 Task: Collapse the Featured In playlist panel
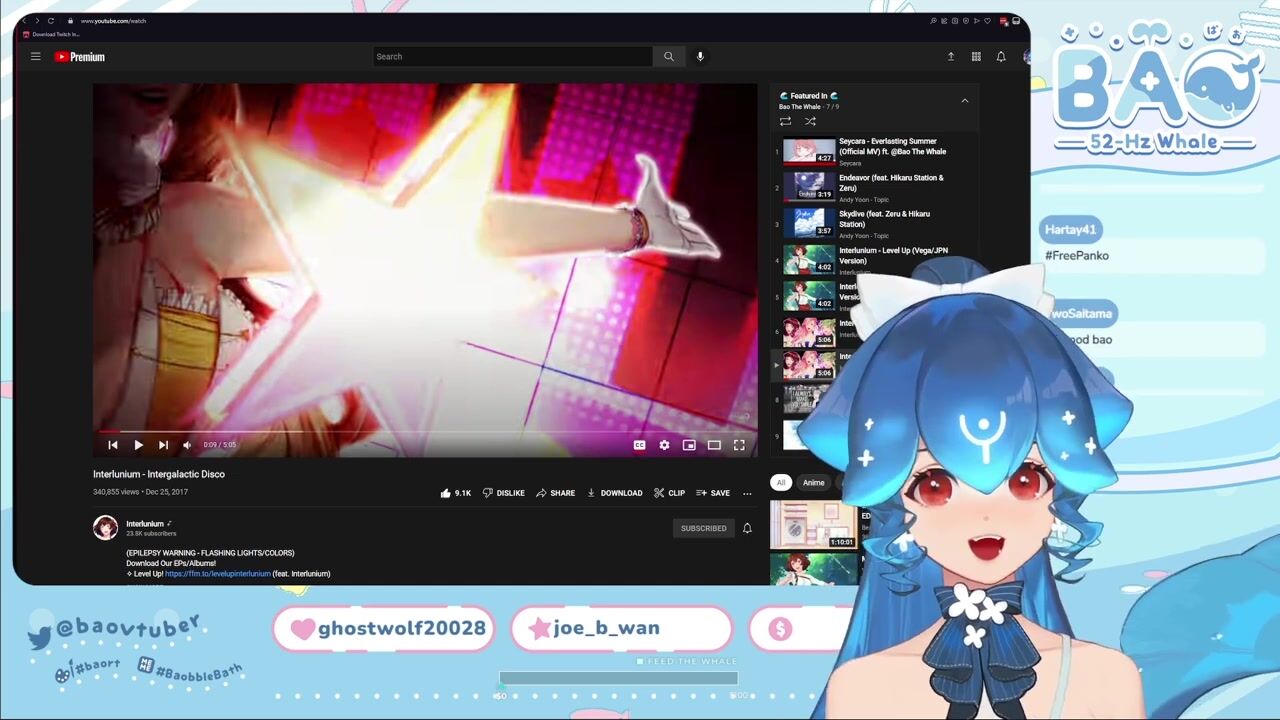[964, 101]
